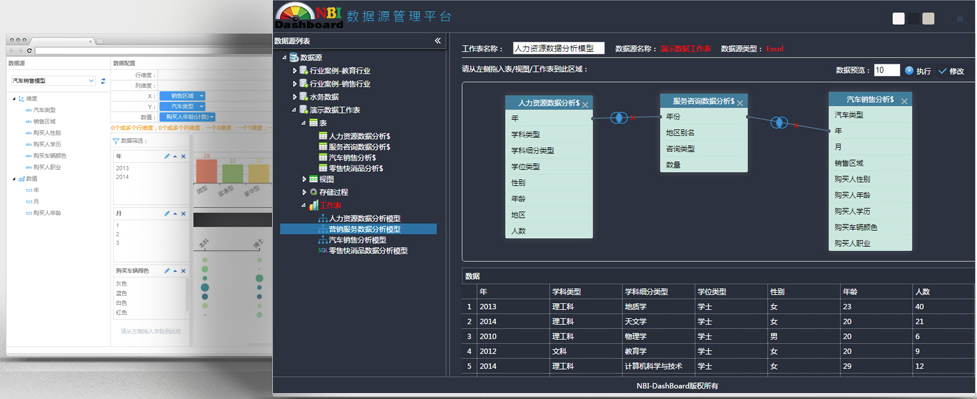The width and height of the screenshot is (977, 399).
Task: Edit the 购买车辆颜色 filter with the pencil icon
Action: click(167, 271)
